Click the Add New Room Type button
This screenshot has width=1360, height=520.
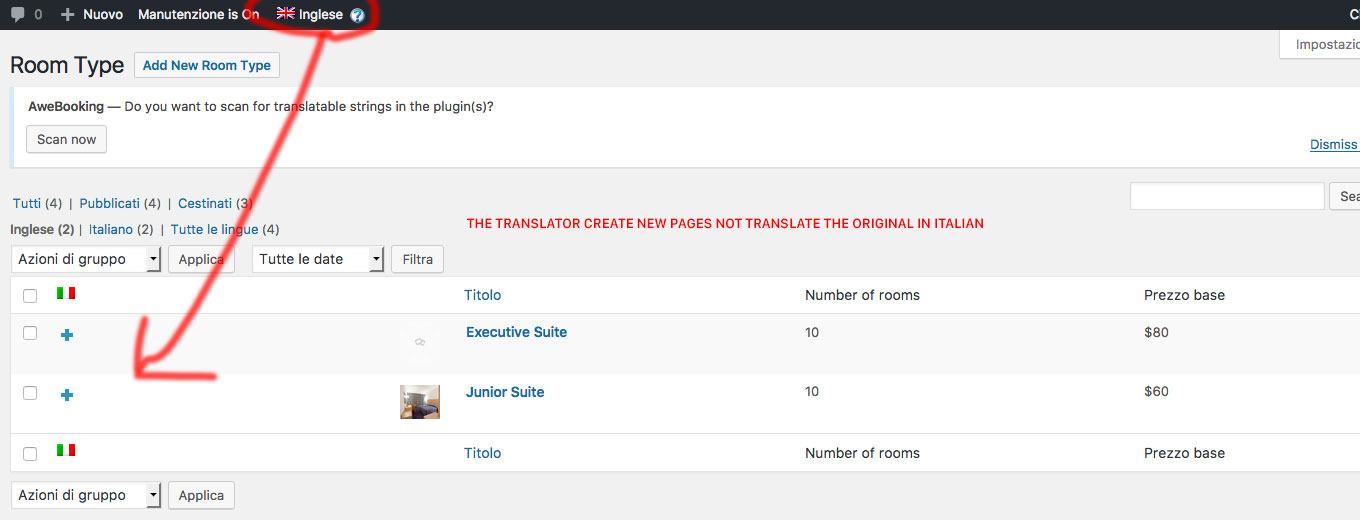206,65
